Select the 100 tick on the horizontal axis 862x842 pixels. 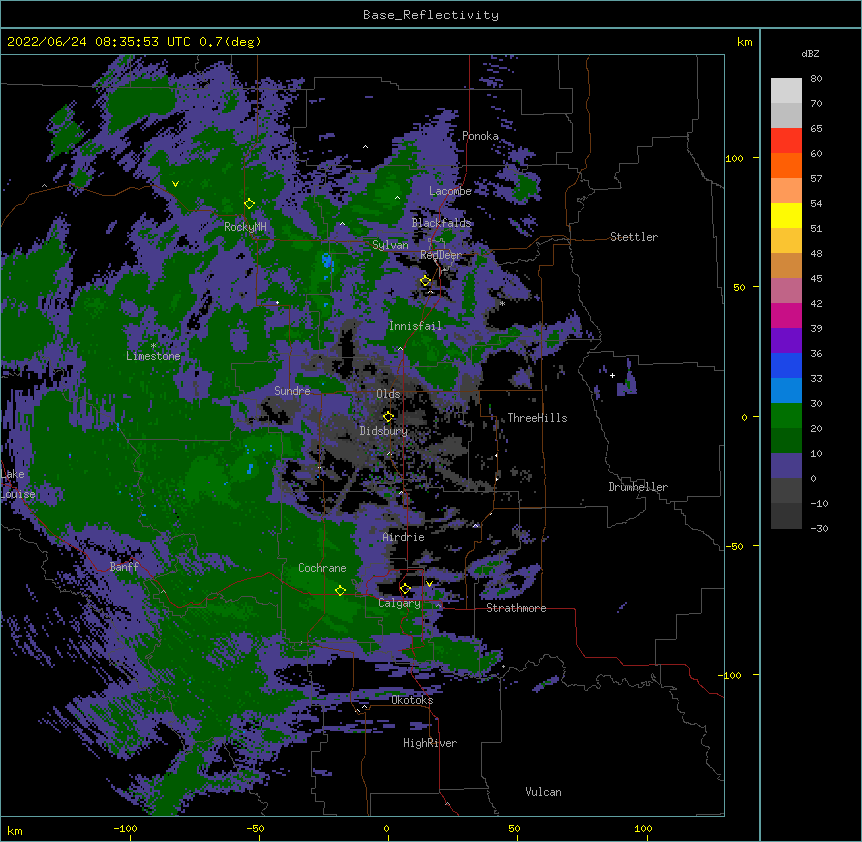(643, 828)
